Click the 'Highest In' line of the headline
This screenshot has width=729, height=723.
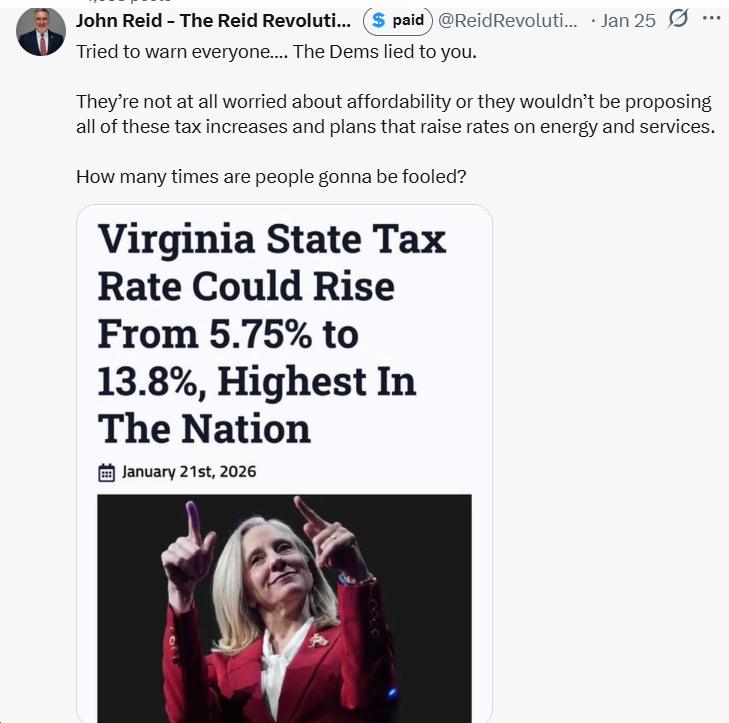click(x=256, y=381)
